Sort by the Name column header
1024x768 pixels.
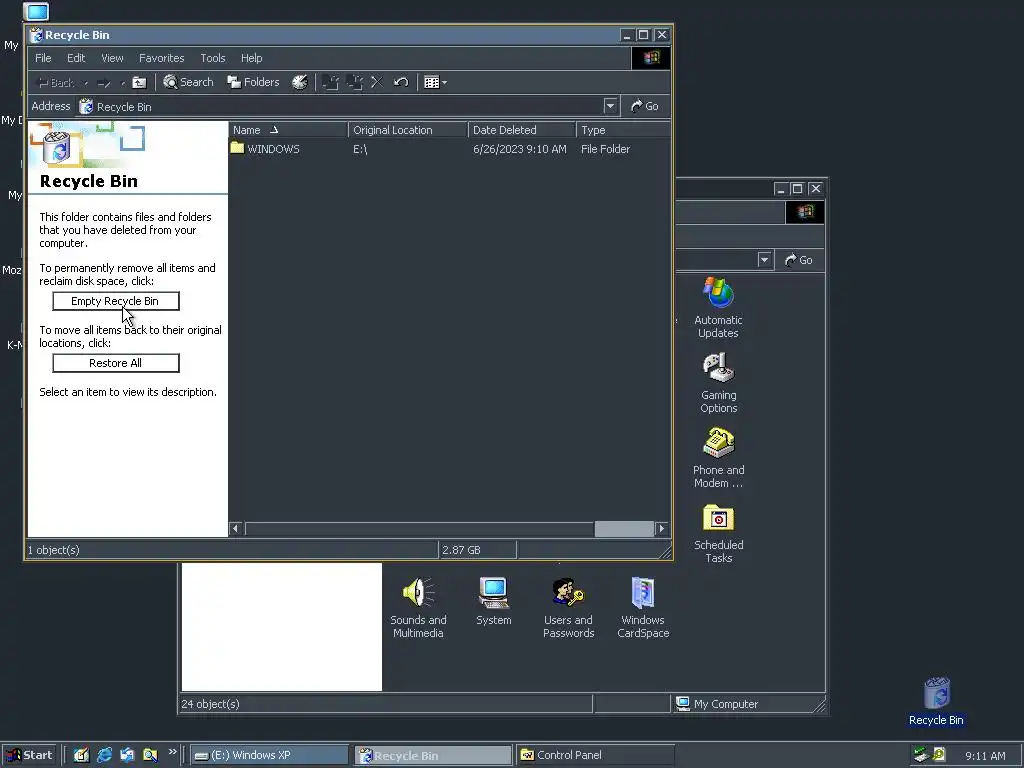tap(287, 130)
